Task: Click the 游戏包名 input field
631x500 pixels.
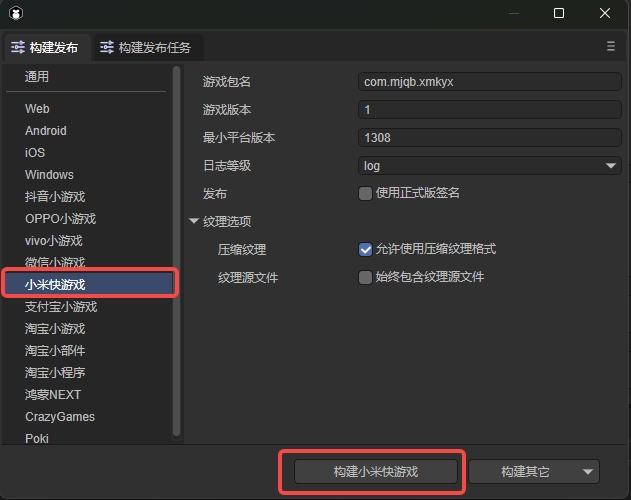Action: (490, 82)
